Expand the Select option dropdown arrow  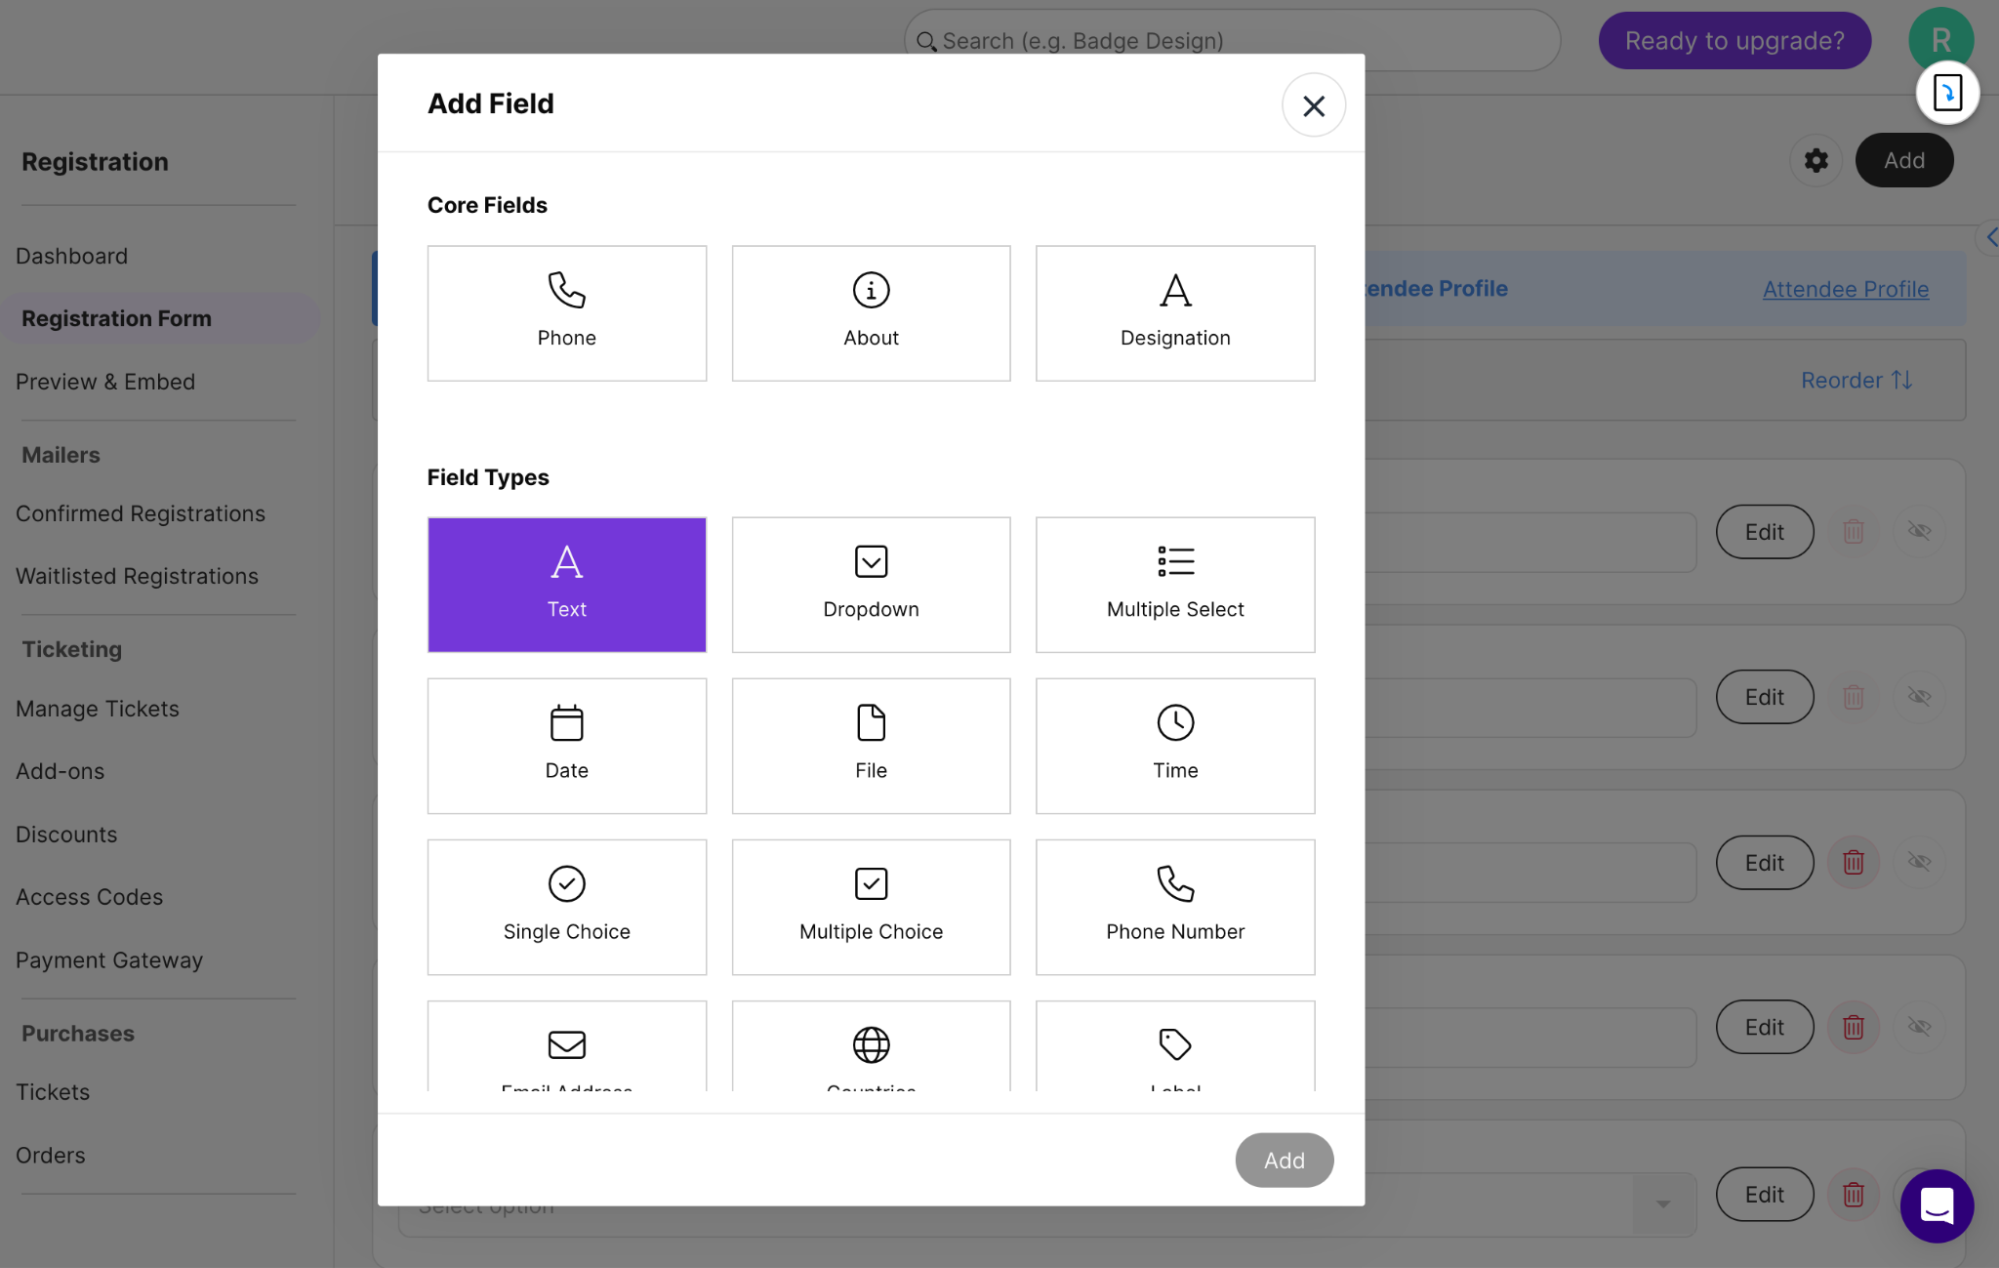1662,1204
